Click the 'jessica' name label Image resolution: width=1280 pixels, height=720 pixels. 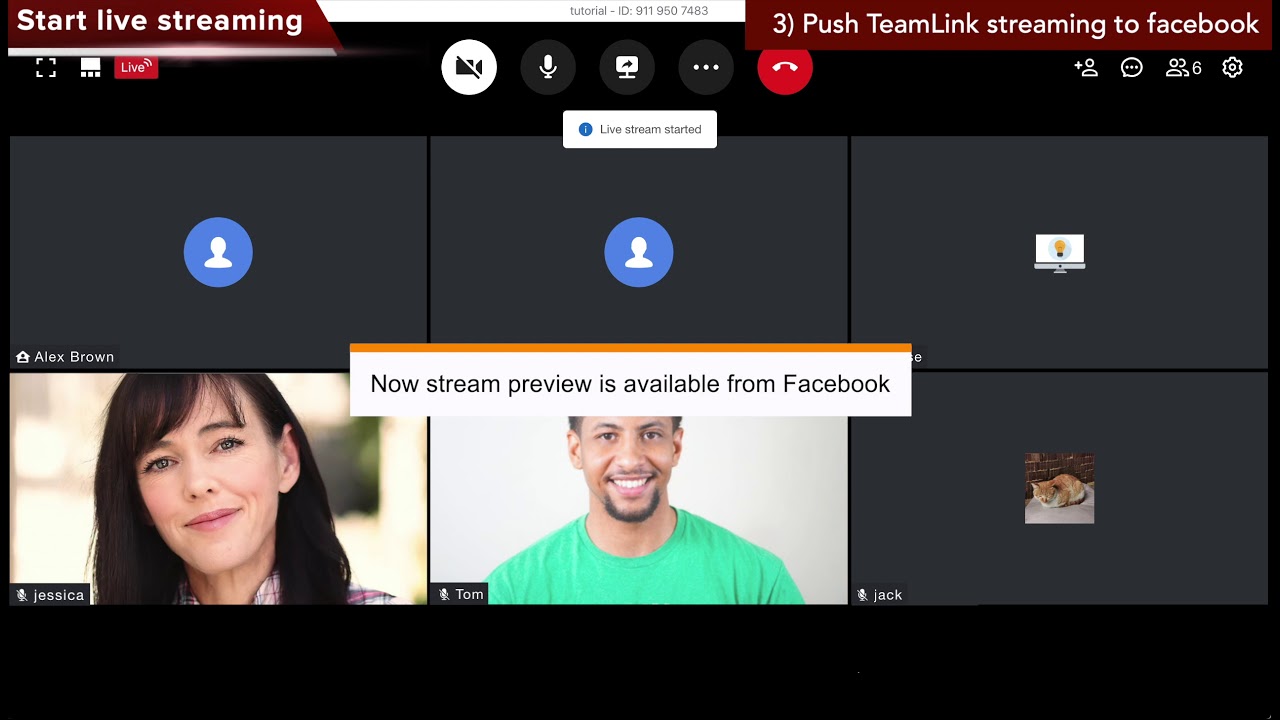point(59,595)
